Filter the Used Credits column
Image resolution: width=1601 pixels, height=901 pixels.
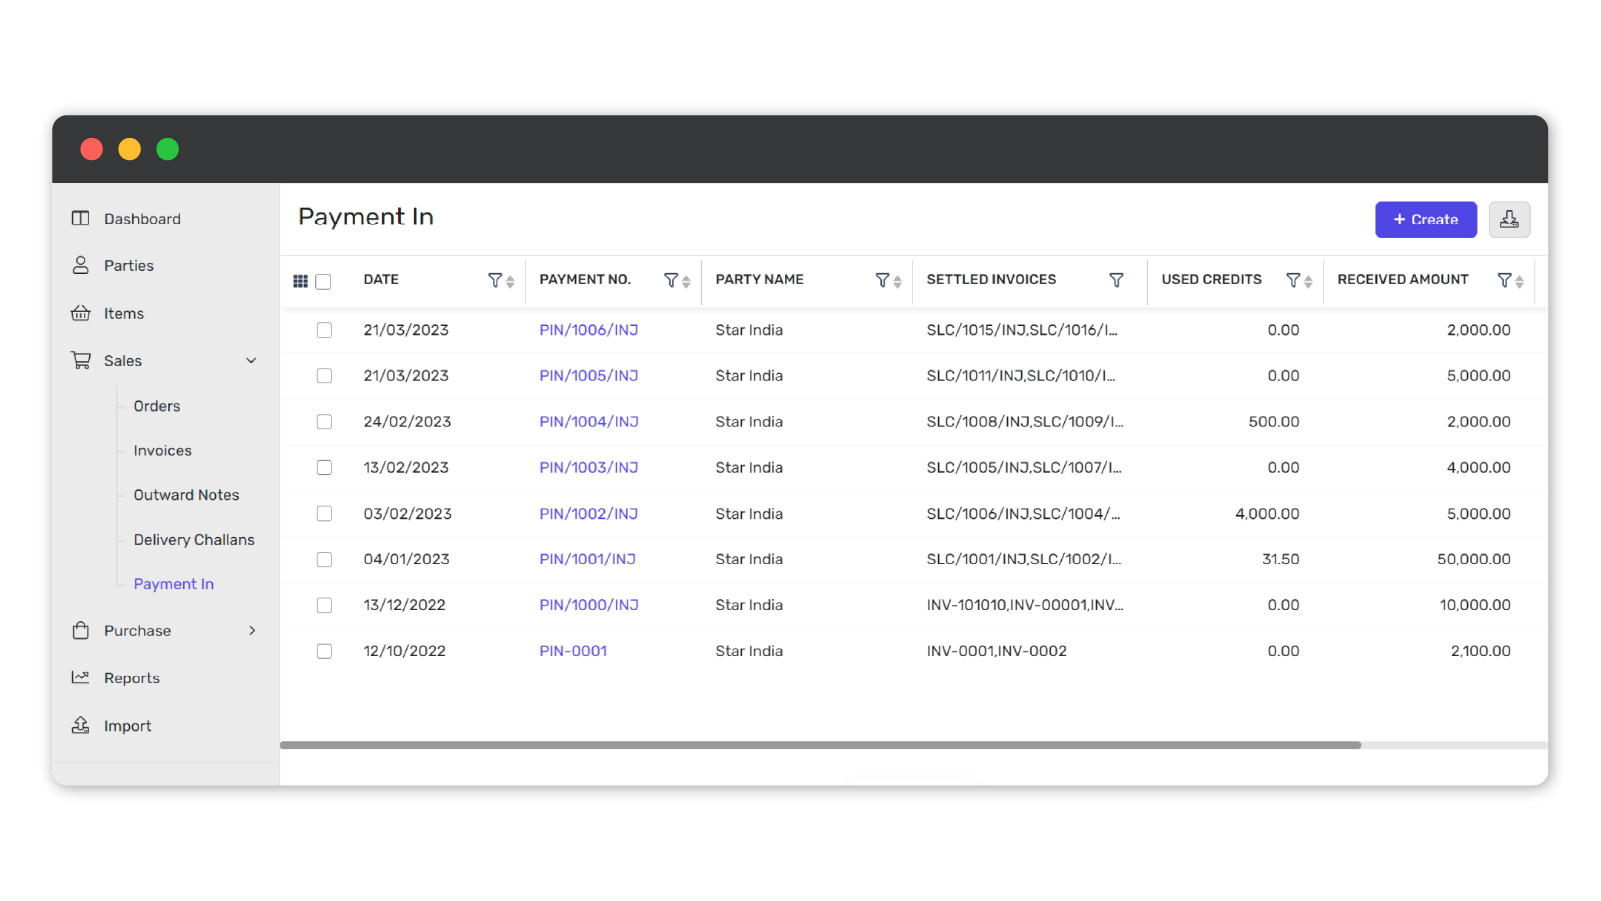1293,280
